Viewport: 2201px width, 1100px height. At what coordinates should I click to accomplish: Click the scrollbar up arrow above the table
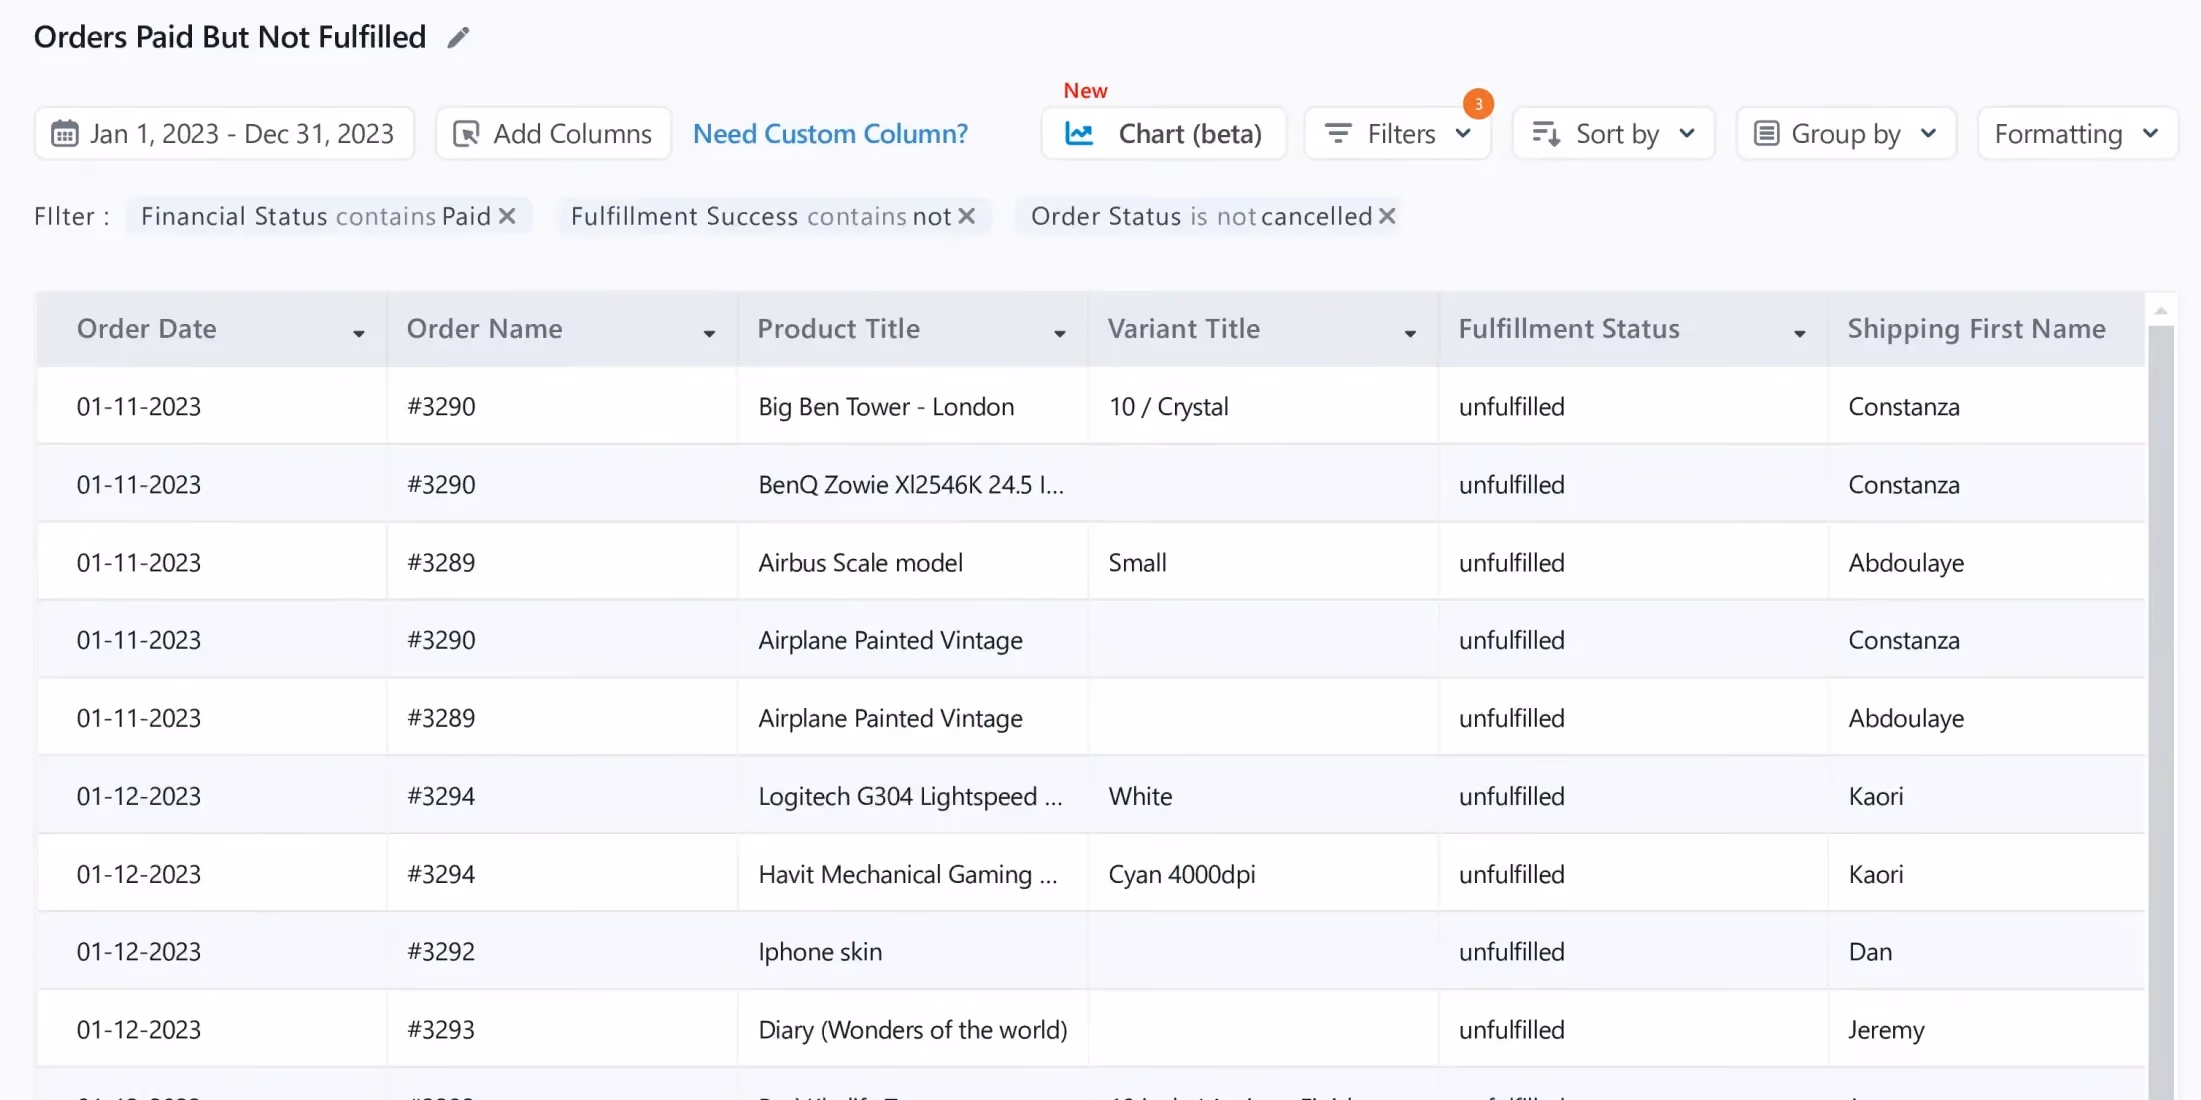2161,311
